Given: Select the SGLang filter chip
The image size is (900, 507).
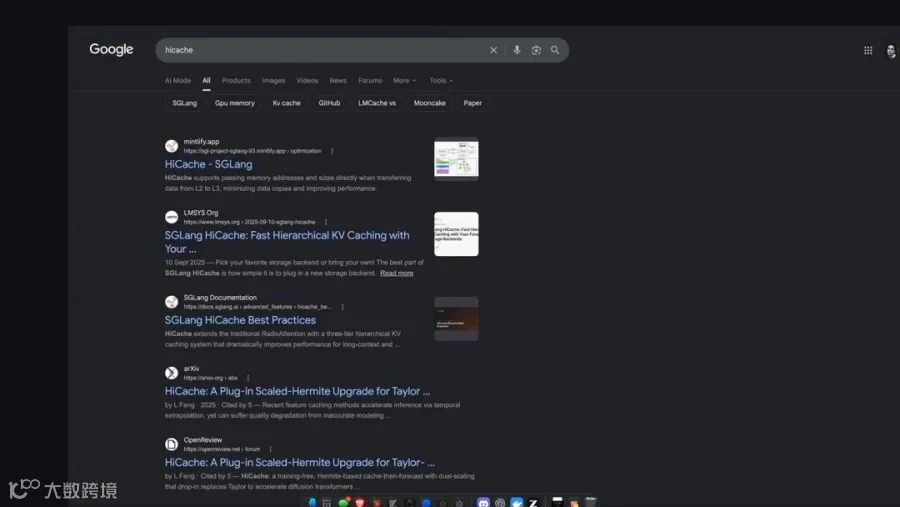Looking at the screenshot, I should point(184,103).
